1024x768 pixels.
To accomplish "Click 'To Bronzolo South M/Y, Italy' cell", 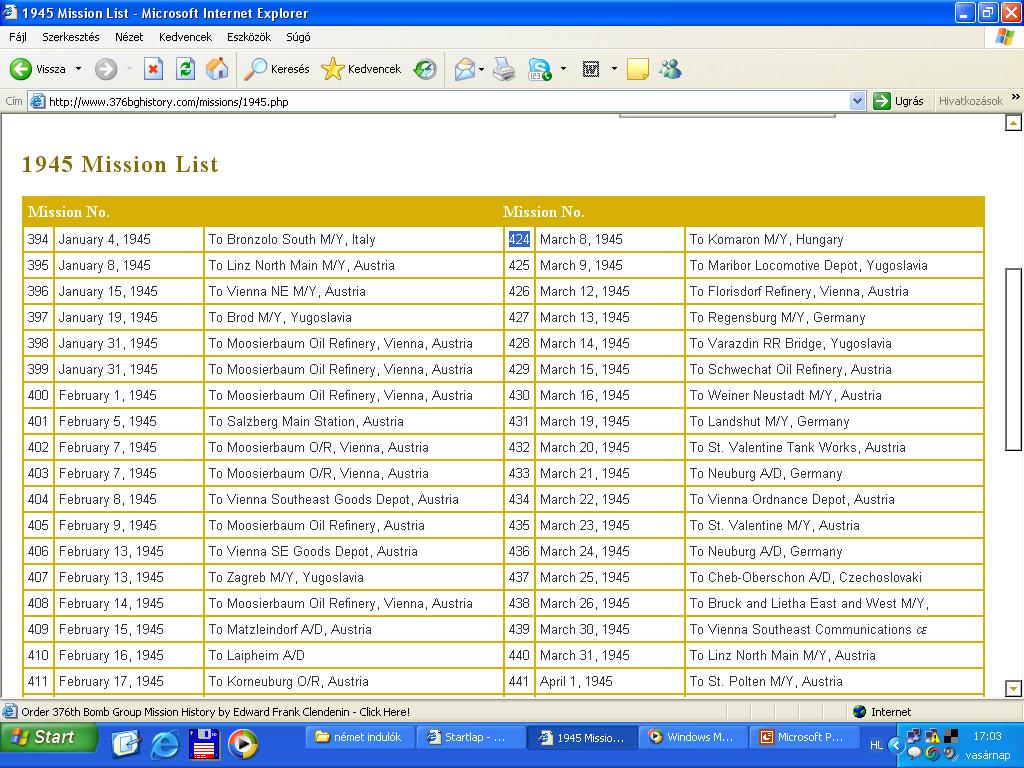I will [x=353, y=239].
